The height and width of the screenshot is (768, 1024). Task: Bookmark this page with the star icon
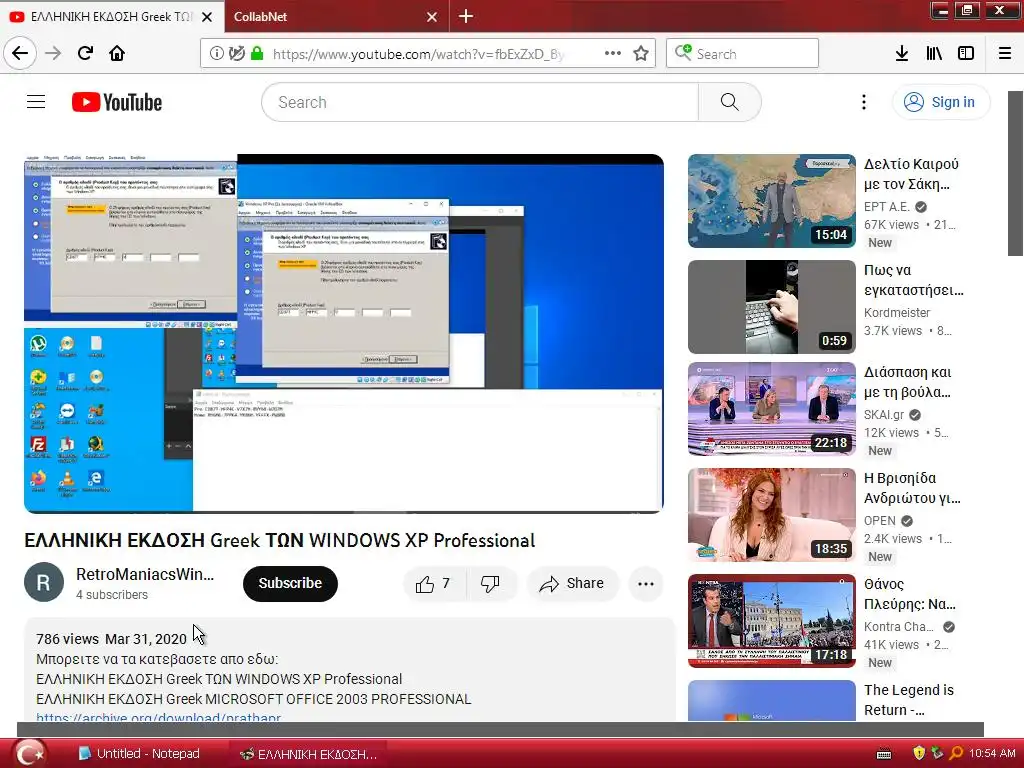[641, 54]
